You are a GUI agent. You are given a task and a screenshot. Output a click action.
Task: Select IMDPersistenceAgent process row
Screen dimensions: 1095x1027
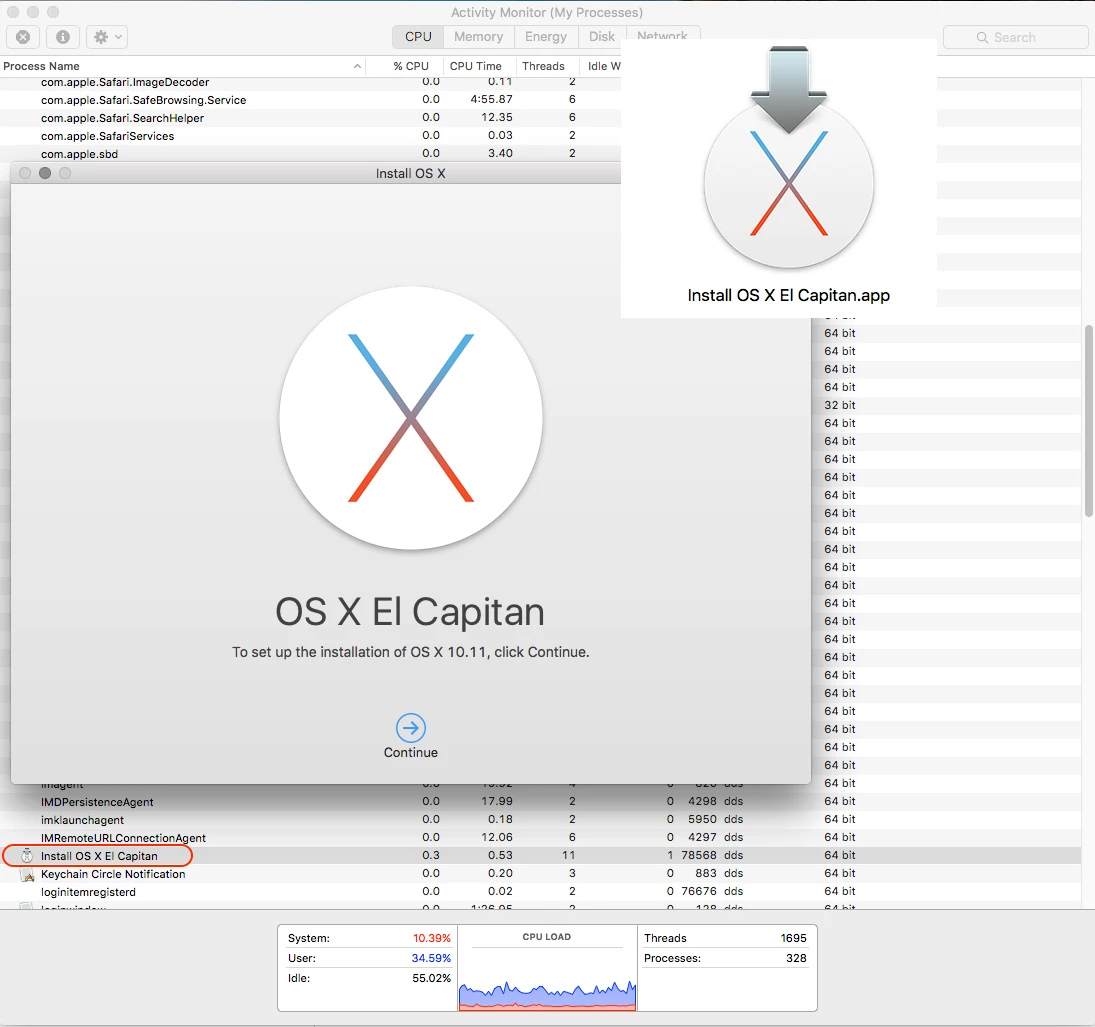click(541, 801)
